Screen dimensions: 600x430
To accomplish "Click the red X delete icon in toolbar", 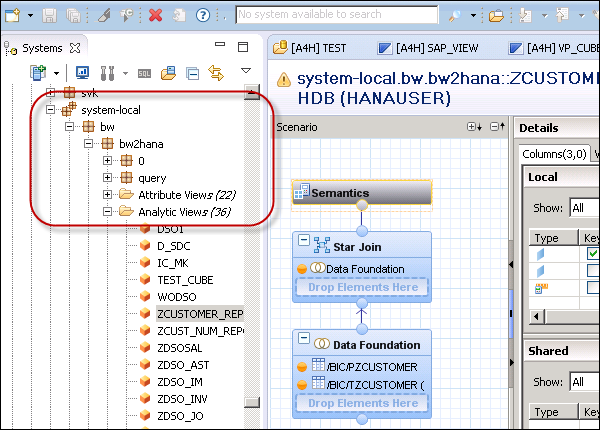I will click(155, 15).
